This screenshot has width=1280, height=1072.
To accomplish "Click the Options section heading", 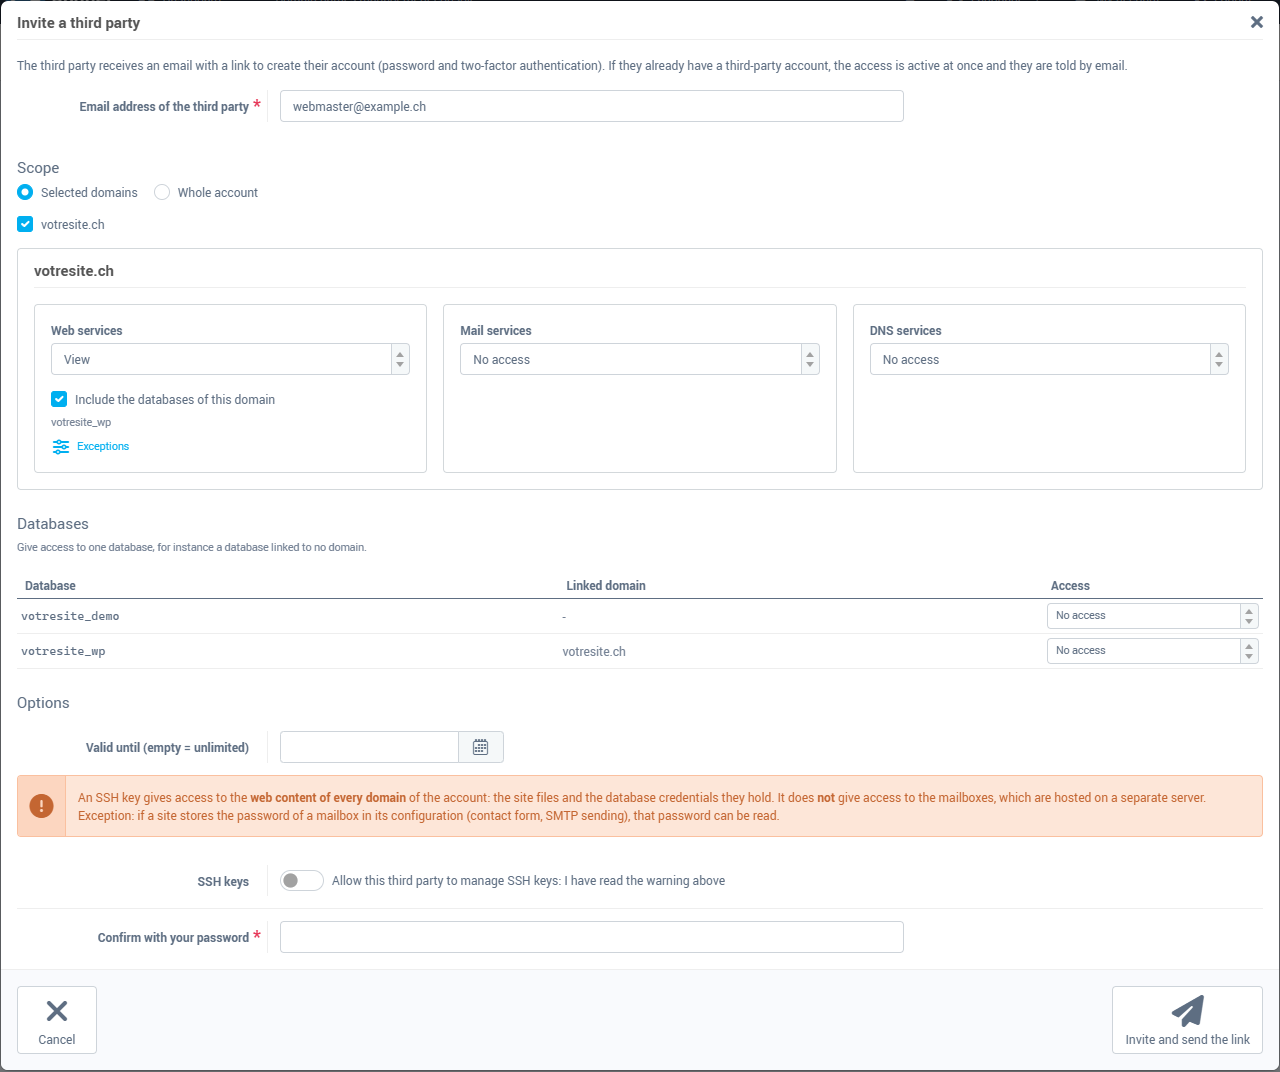I will (43, 703).
